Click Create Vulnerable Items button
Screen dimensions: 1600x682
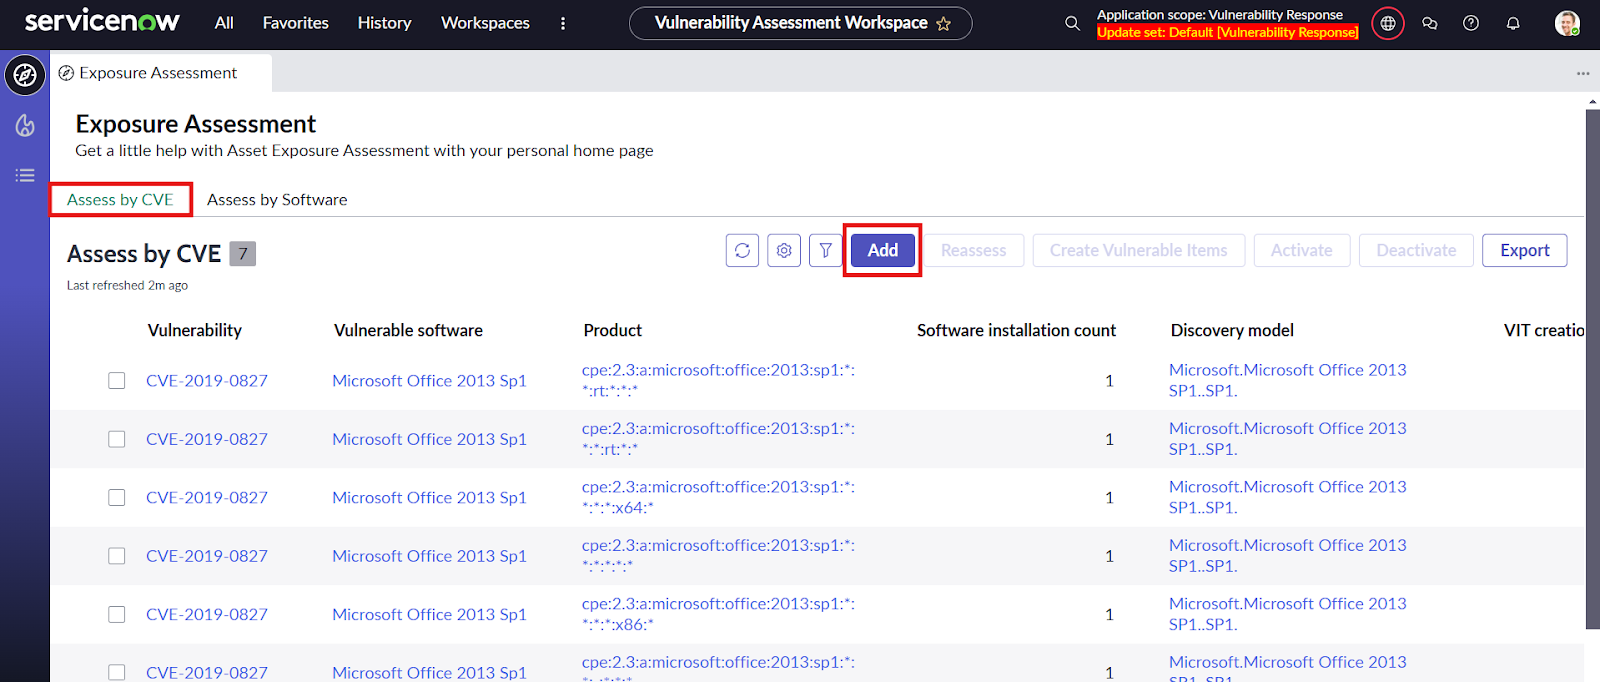click(1138, 250)
